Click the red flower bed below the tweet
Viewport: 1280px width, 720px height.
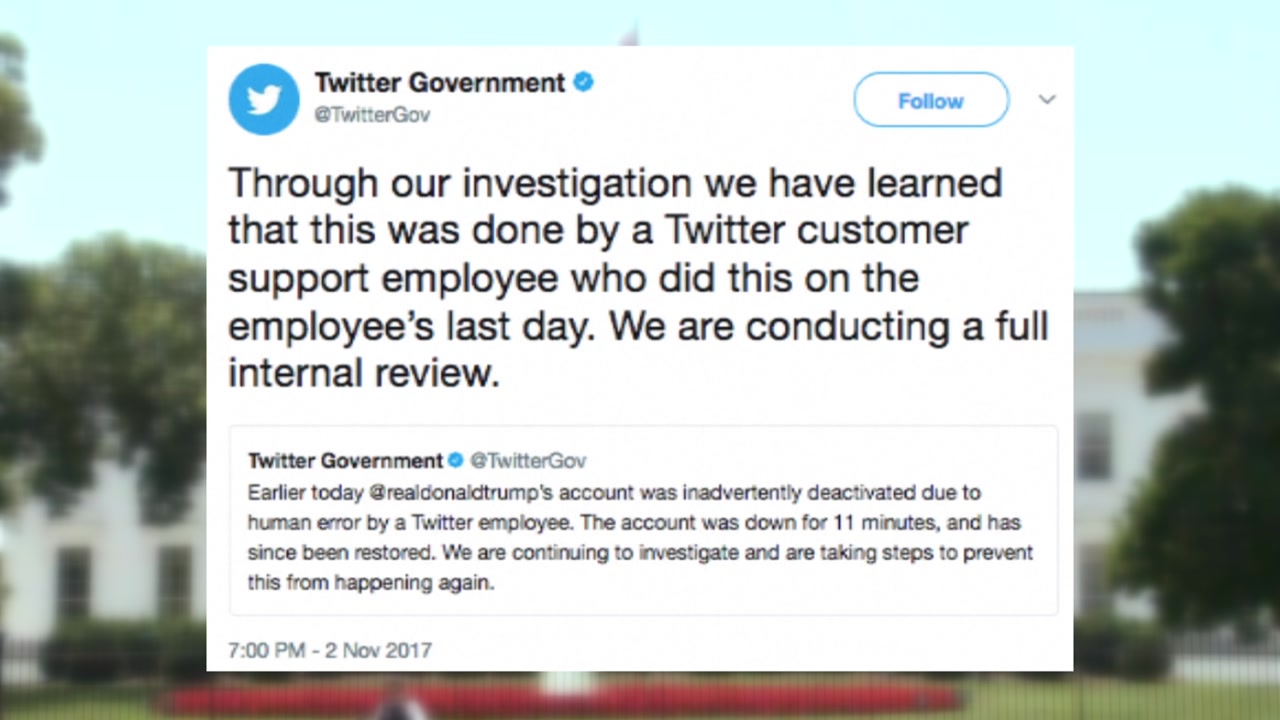coord(560,697)
